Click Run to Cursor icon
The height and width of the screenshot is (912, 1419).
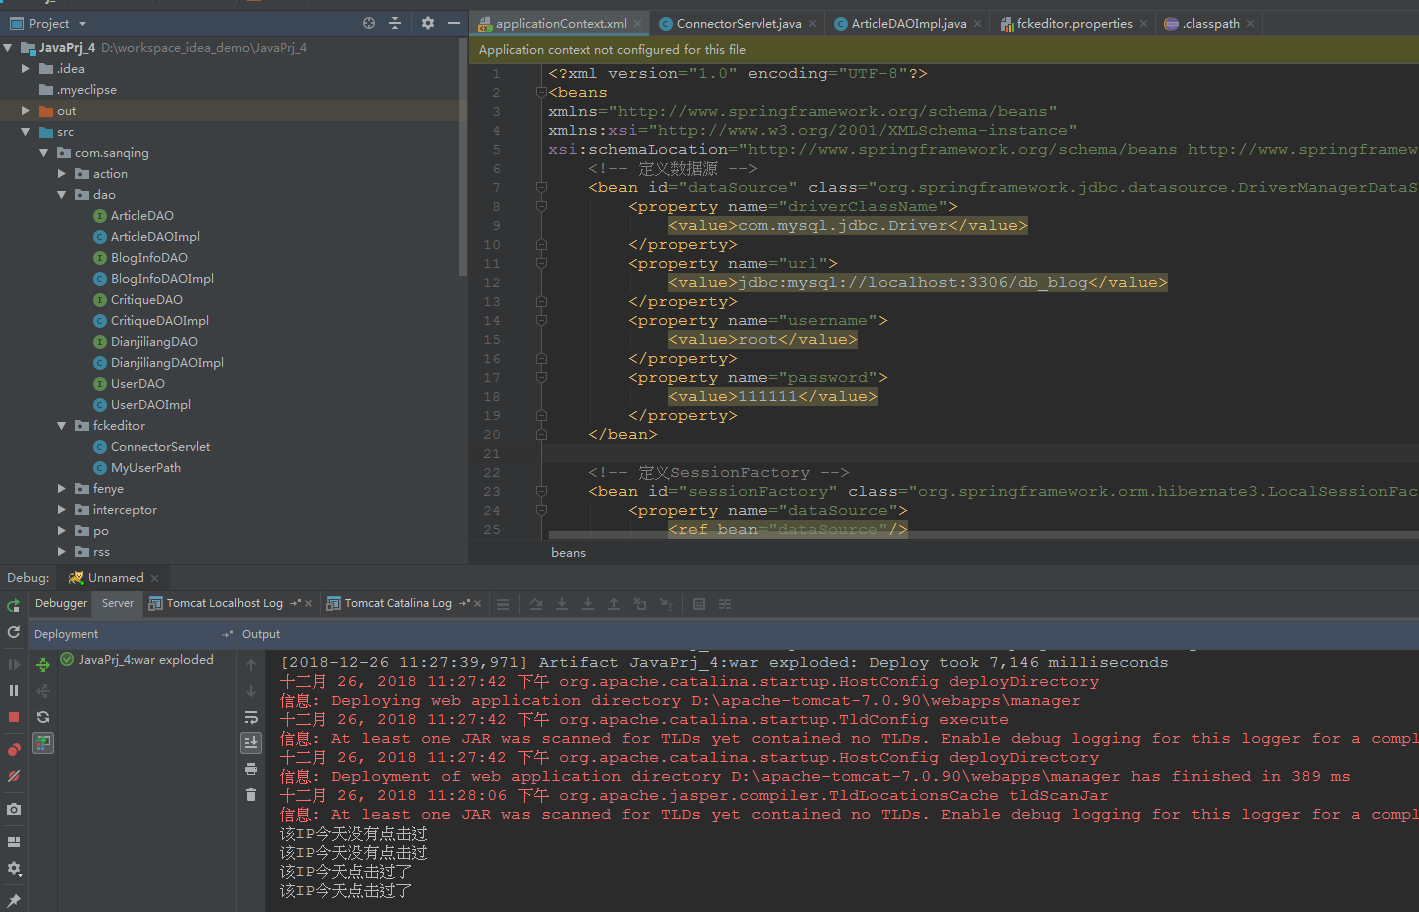pos(666,604)
